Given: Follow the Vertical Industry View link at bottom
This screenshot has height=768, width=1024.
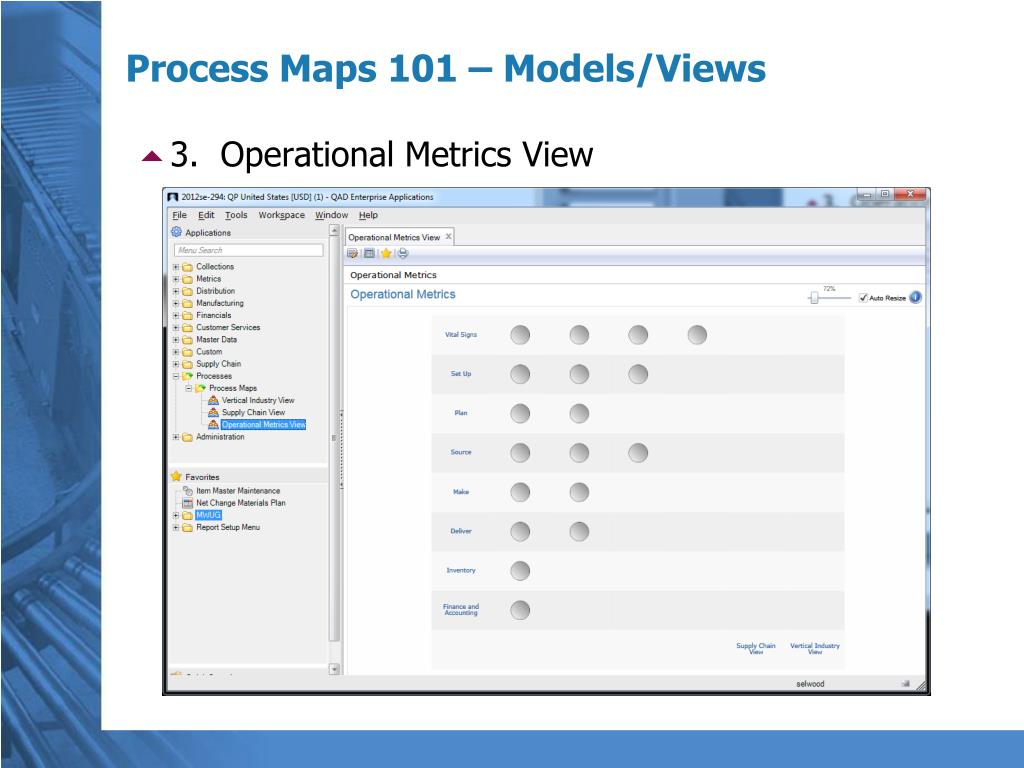Looking at the screenshot, I should pos(815,648).
